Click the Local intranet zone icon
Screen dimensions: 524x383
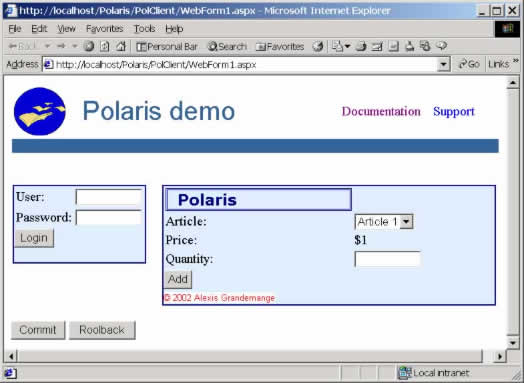coord(405,373)
